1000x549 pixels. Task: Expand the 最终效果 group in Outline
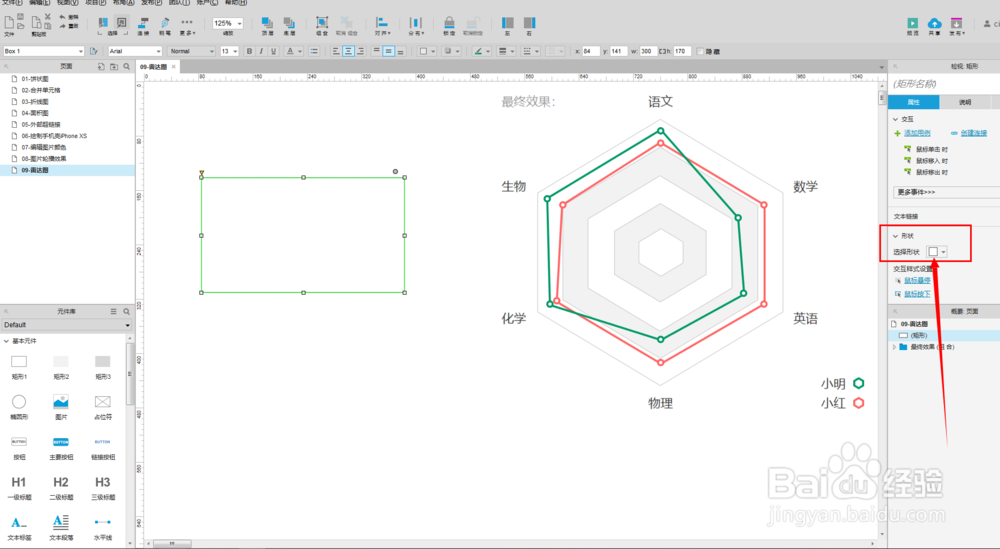(x=894, y=347)
